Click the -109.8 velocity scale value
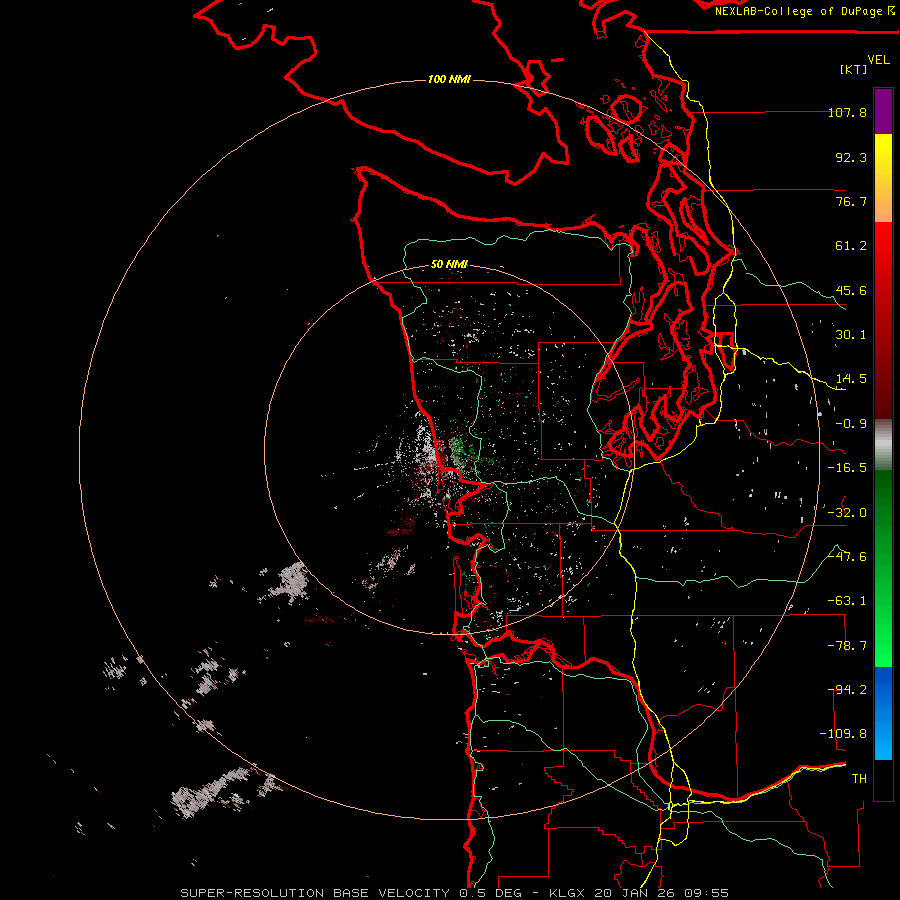The height and width of the screenshot is (900, 900). [x=843, y=734]
